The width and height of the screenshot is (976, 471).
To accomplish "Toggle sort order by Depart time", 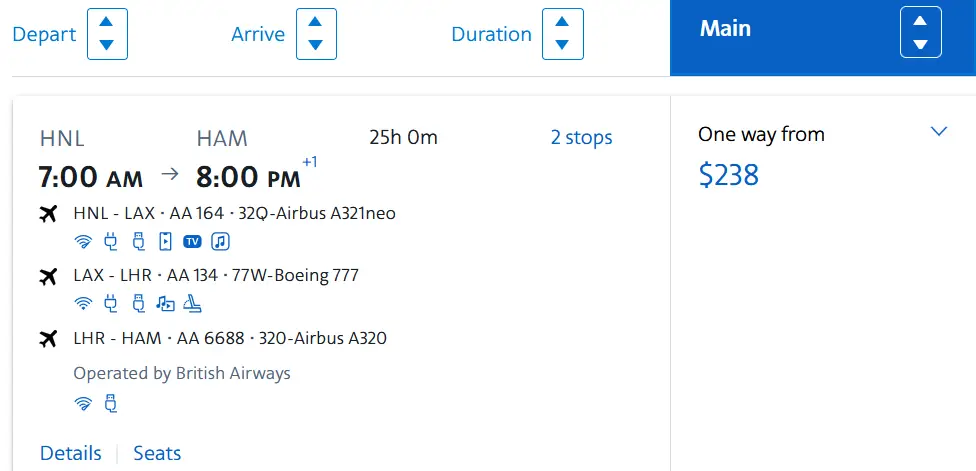I will (x=107, y=34).
